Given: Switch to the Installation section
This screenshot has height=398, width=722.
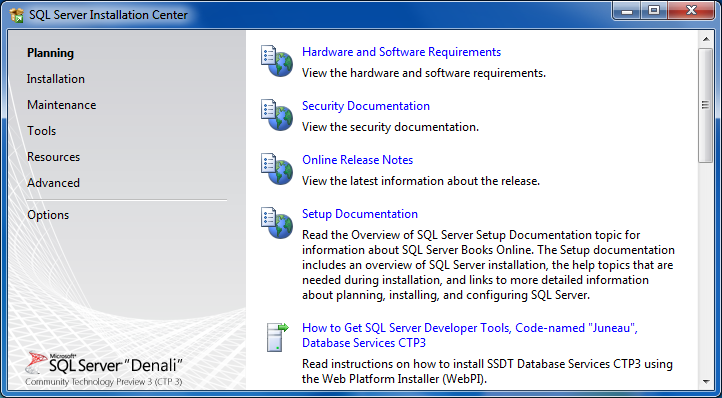Looking at the screenshot, I should click(x=56, y=79).
